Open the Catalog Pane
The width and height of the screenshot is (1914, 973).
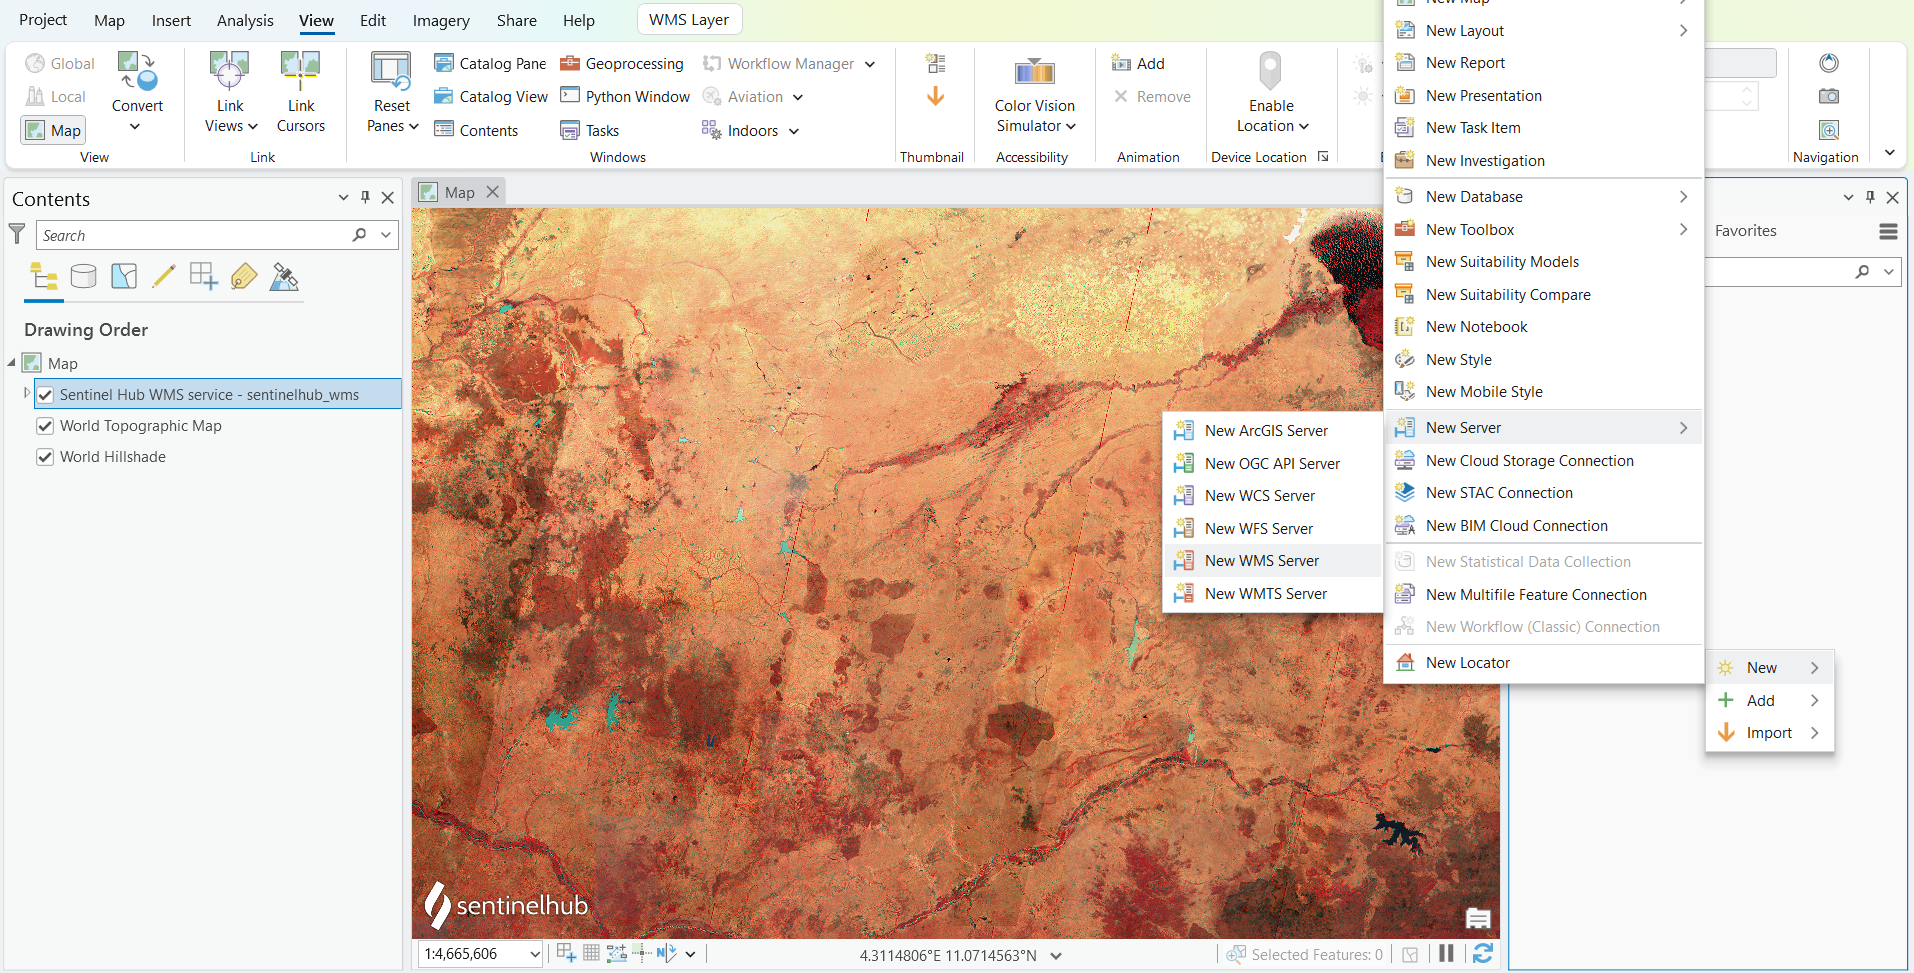click(490, 63)
